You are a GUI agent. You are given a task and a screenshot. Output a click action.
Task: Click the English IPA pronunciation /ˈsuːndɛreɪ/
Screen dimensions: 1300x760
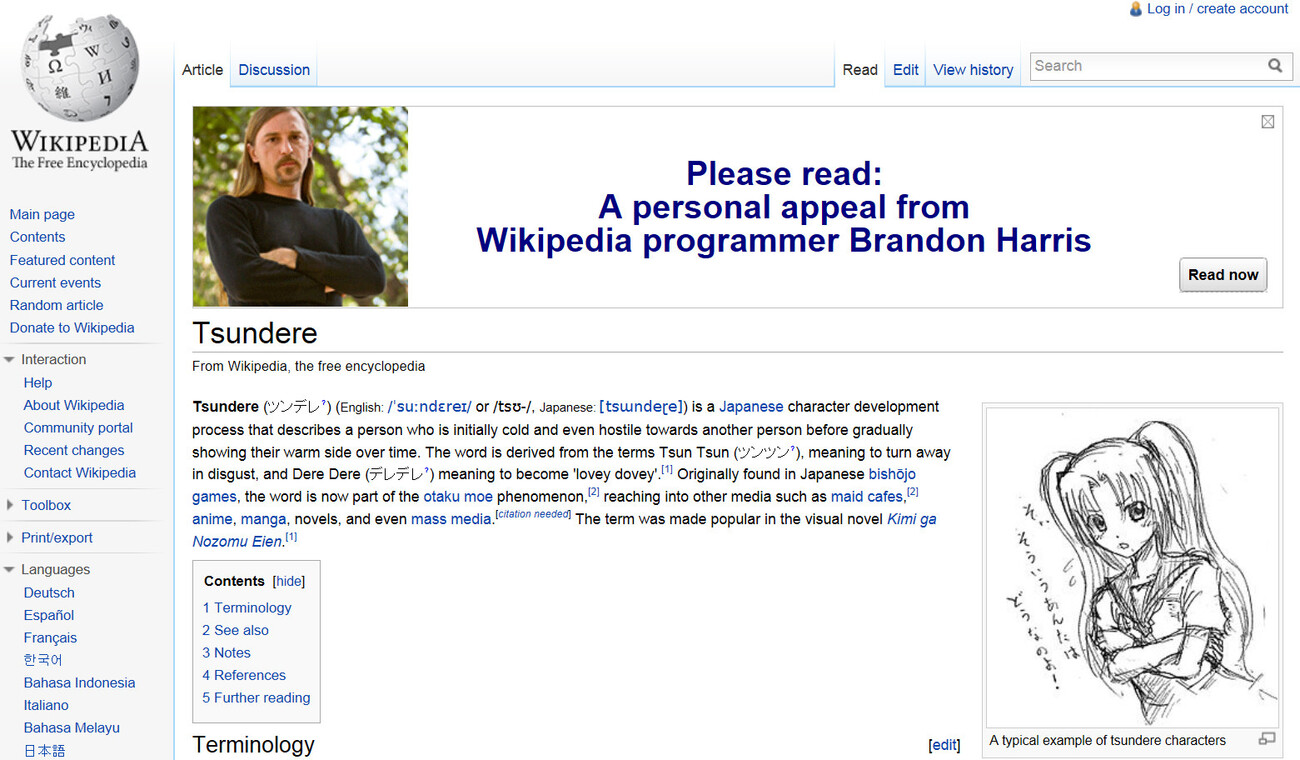pyautogui.click(x=429, y=408)
